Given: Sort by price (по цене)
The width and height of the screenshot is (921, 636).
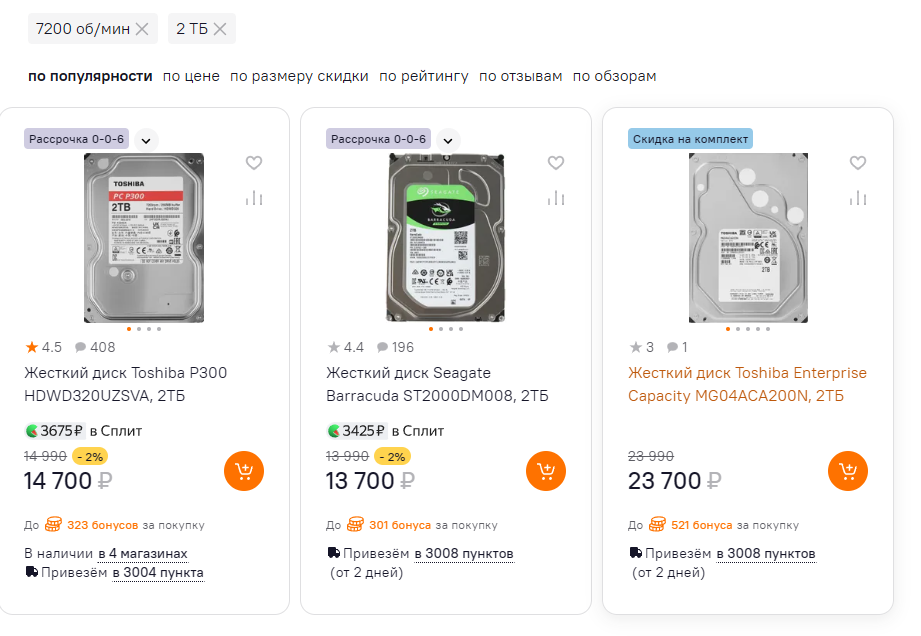Looking at the screenshot, I should 191,76.
